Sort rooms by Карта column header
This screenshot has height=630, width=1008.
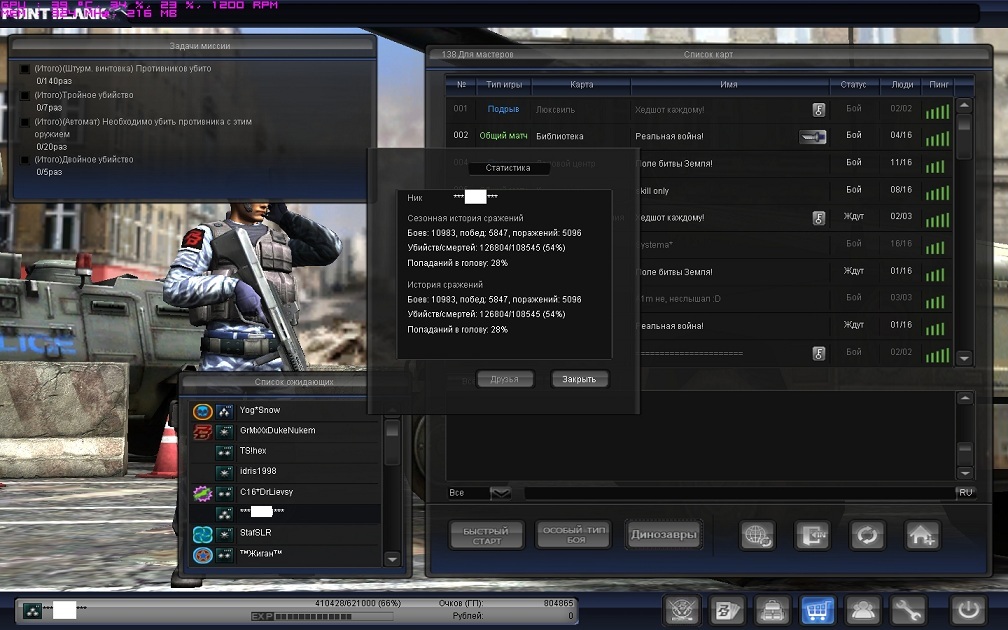point(581,85)
